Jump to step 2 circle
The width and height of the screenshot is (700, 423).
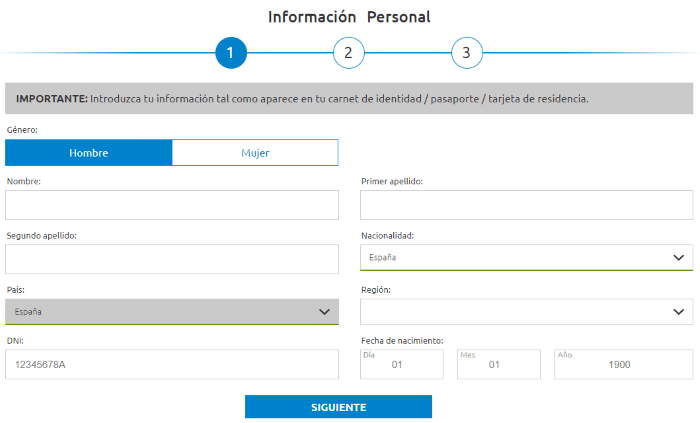click(x=348, y=53)
